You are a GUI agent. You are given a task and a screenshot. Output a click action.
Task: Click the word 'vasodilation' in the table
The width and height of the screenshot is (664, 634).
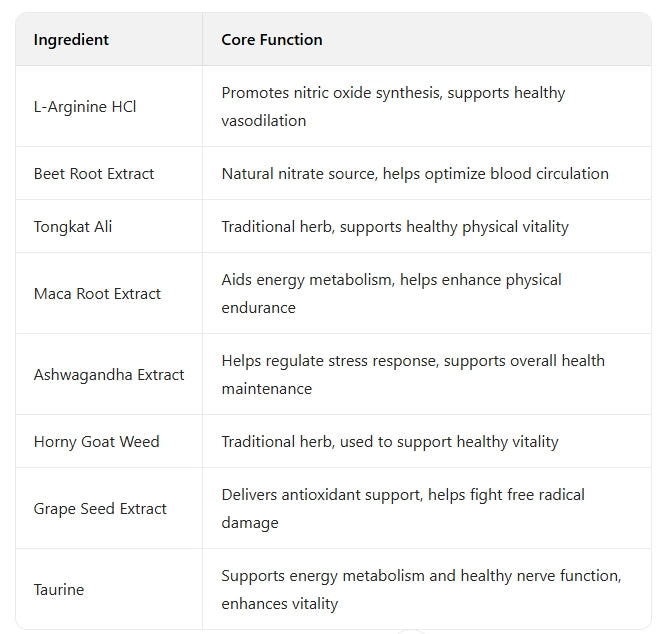tap(264, 121)
